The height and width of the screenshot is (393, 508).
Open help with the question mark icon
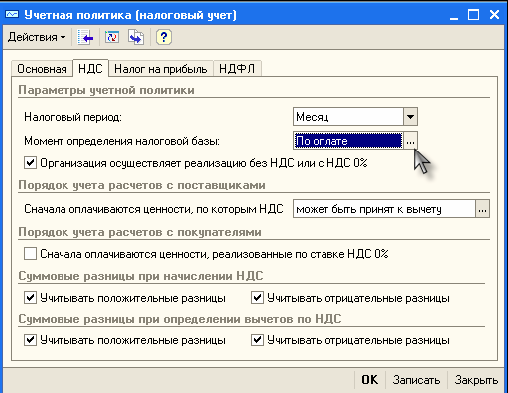[x=163, y=37]
